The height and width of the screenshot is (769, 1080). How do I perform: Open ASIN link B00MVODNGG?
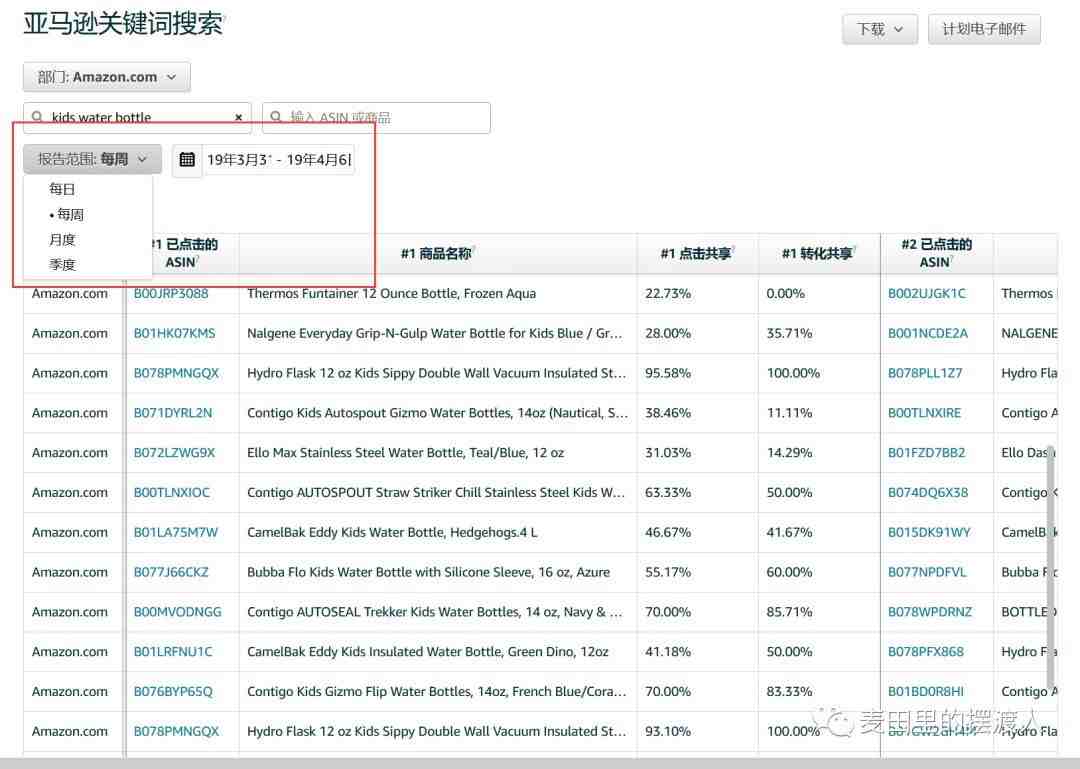pyautogui.click(x=178, y=612)
